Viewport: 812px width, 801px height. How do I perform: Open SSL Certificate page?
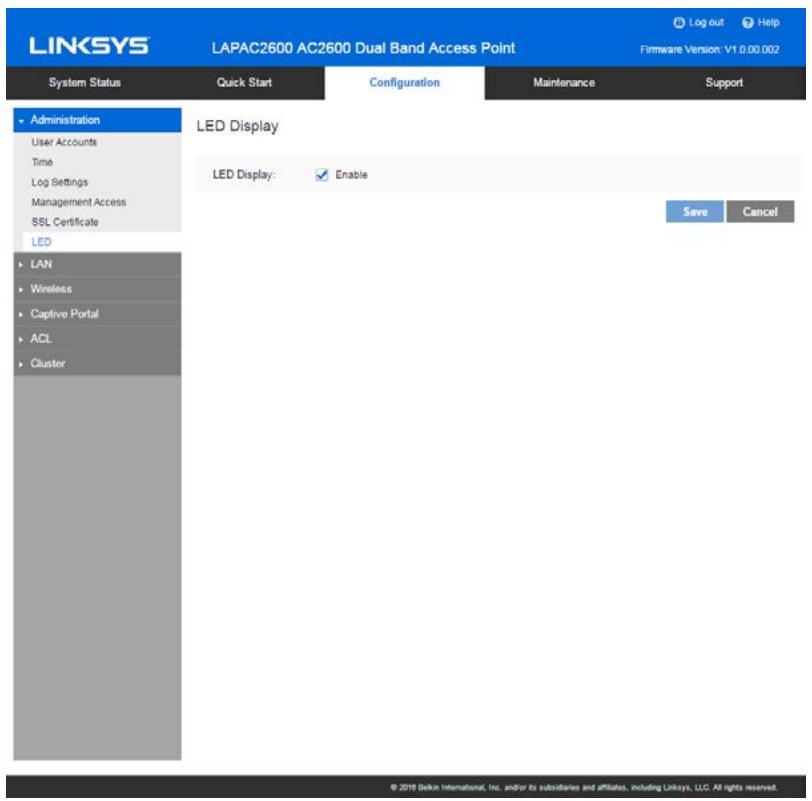tap(65, 223)
